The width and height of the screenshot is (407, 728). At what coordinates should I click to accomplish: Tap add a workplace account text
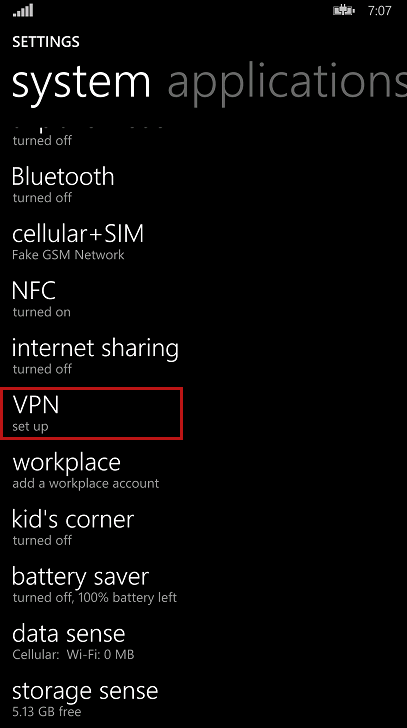click(86, 483)
